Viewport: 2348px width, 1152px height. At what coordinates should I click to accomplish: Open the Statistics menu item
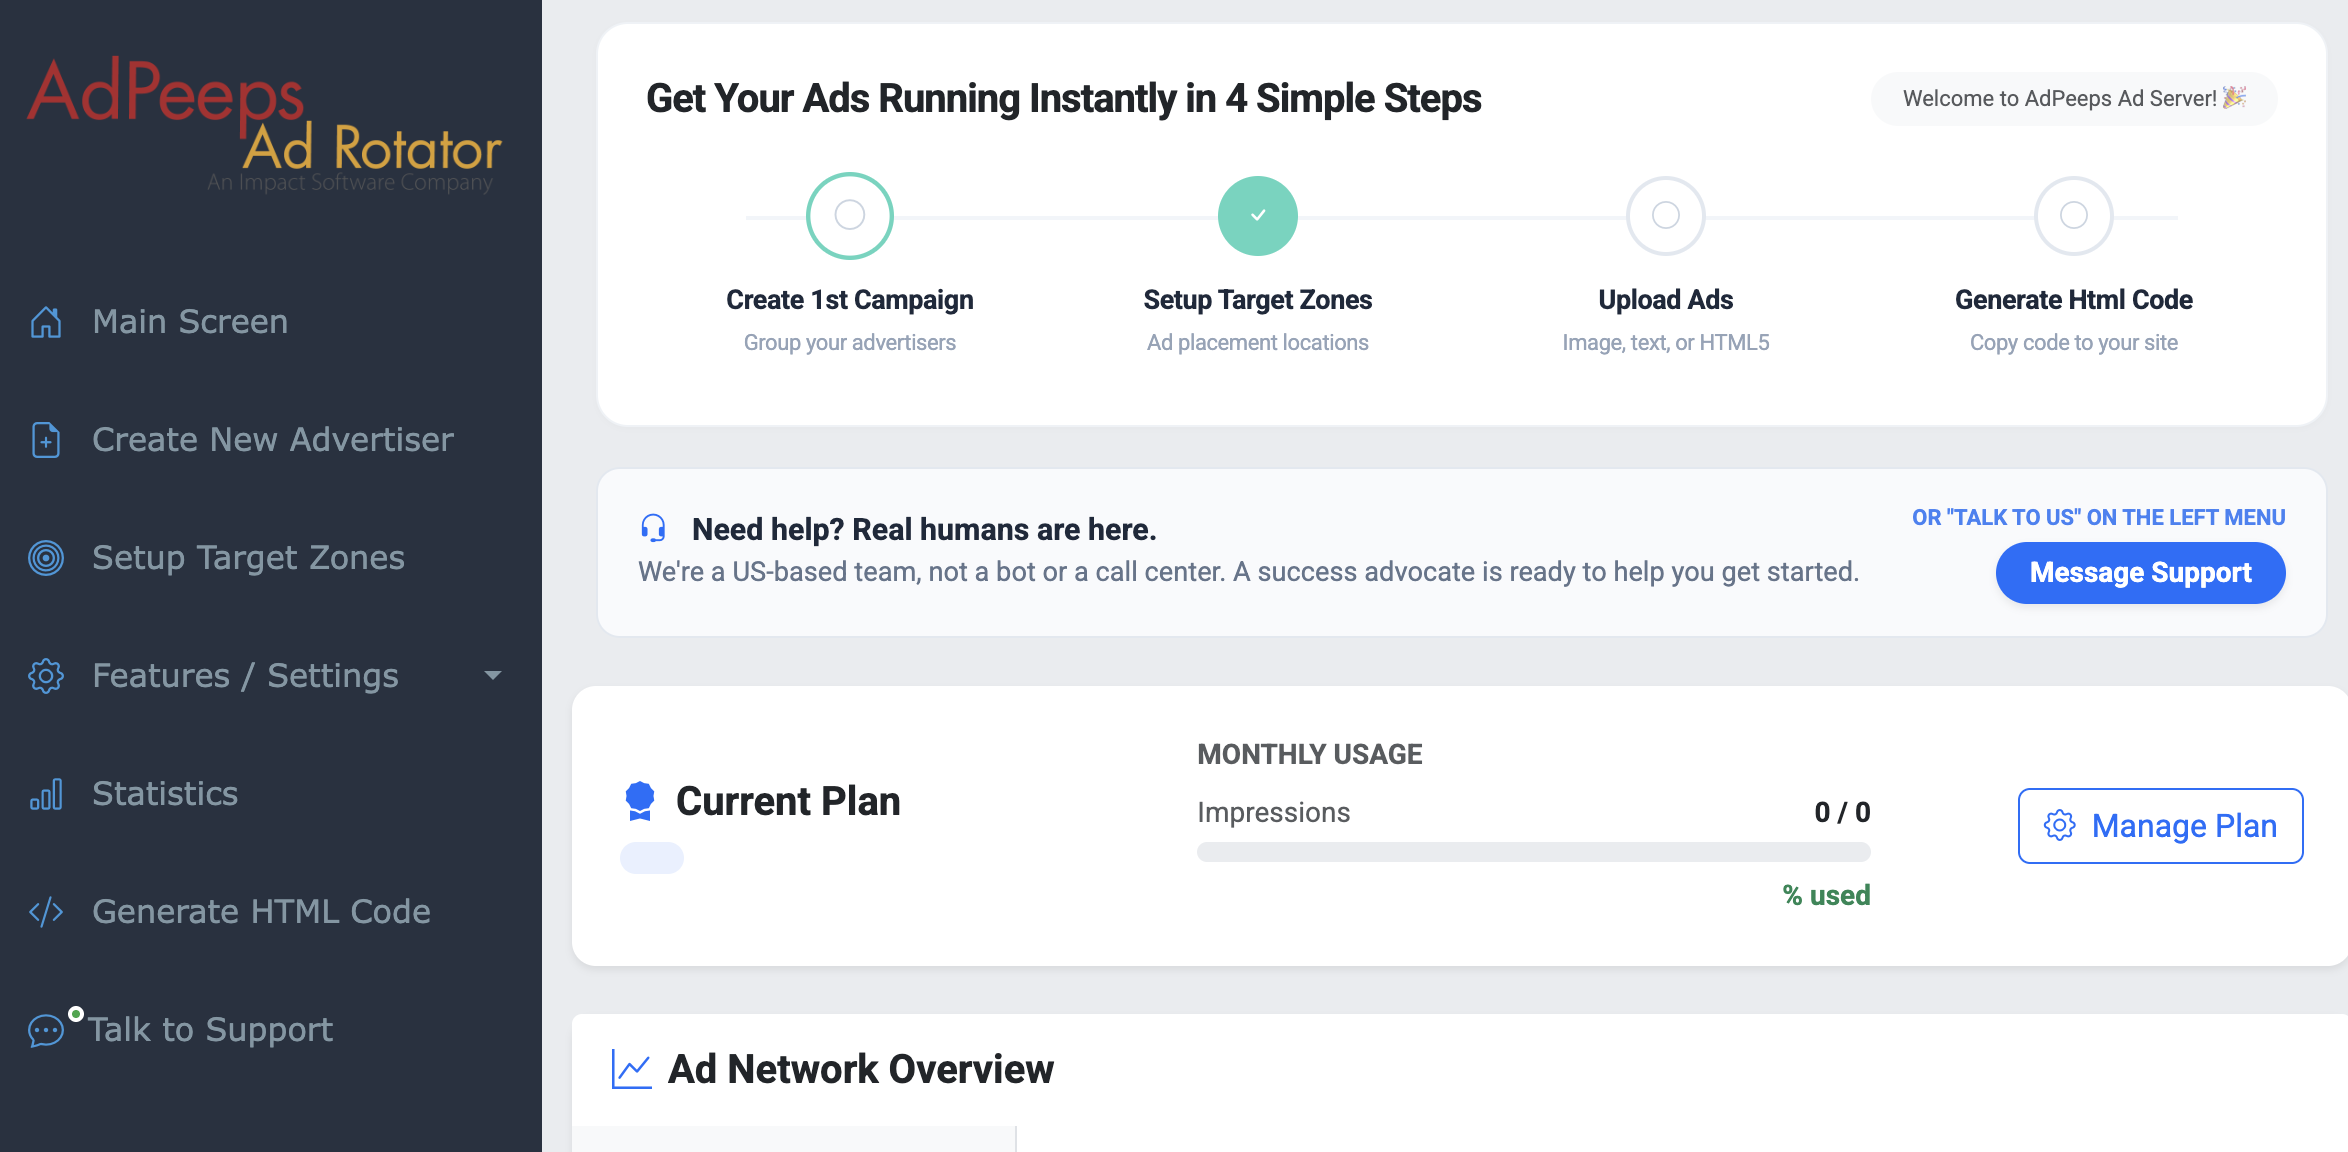pos(165,794)
